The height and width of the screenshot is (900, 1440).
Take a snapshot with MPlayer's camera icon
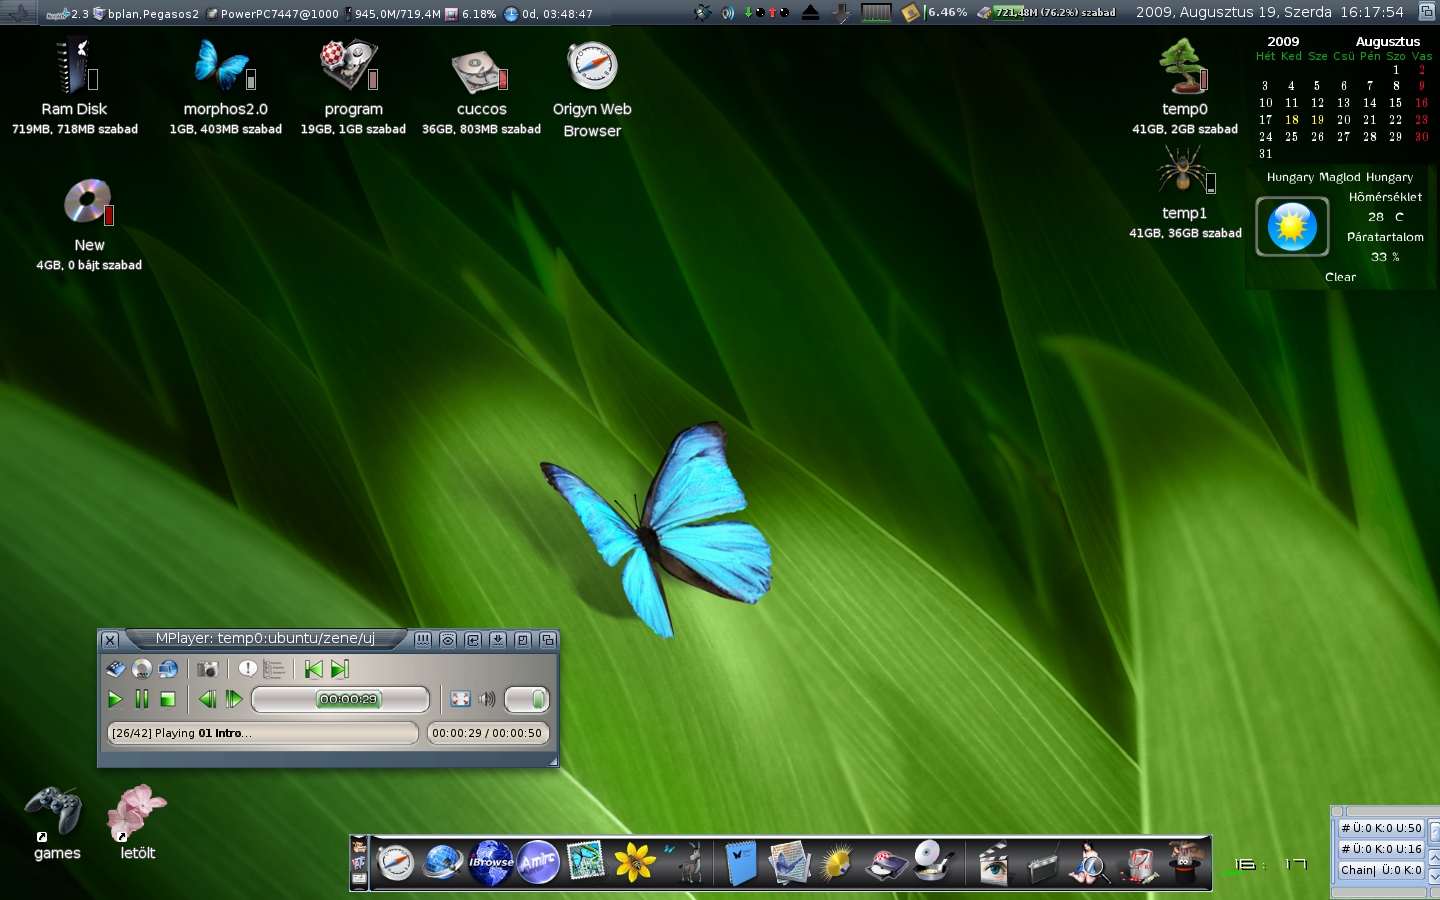(207, 669)
